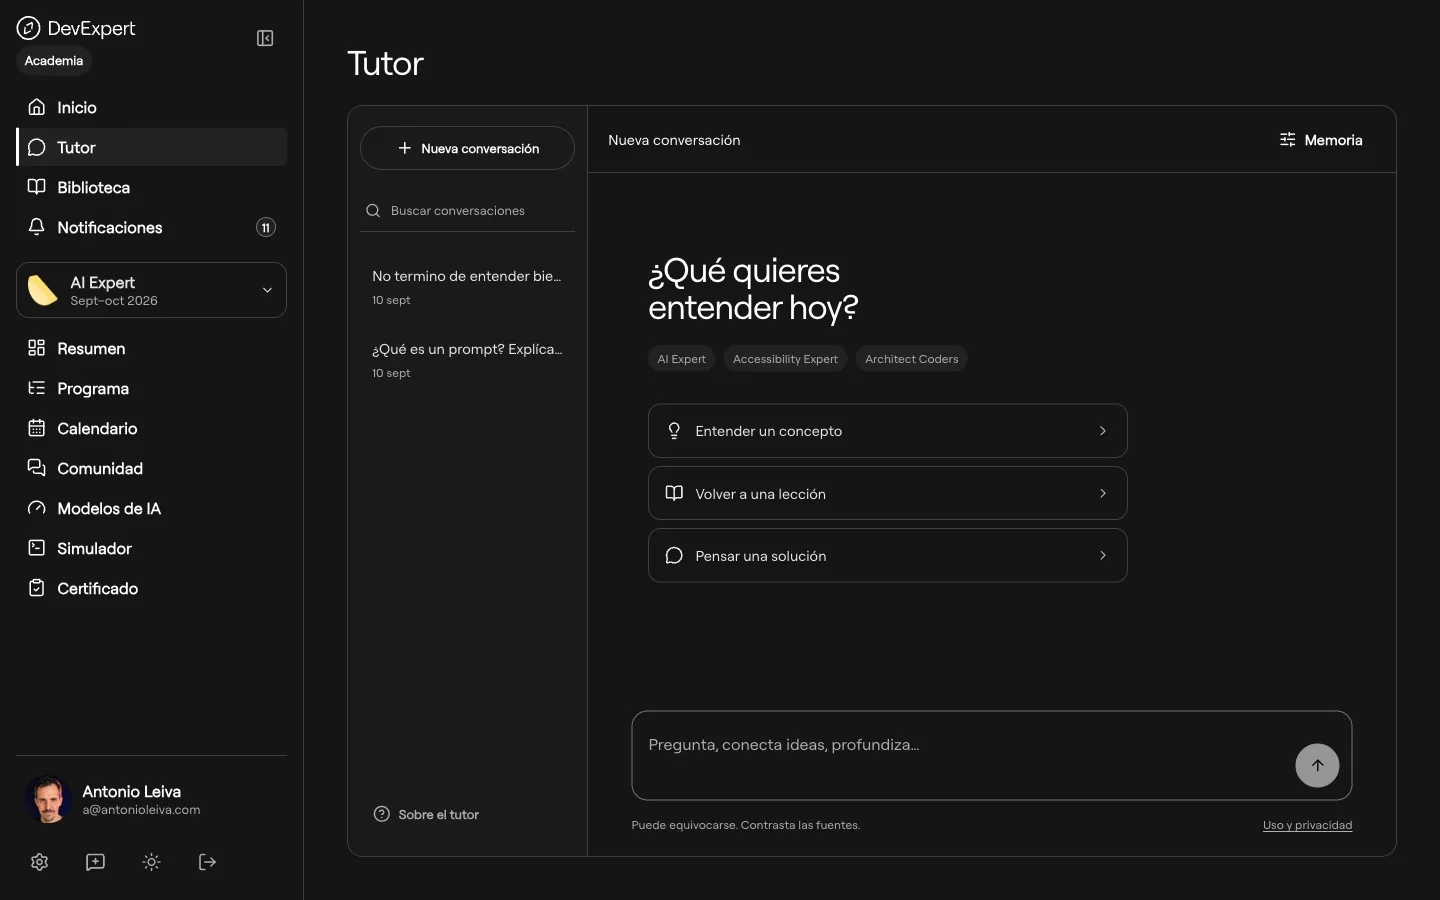
Task: Click the AI Expert course banana icon
Action: 42,290
